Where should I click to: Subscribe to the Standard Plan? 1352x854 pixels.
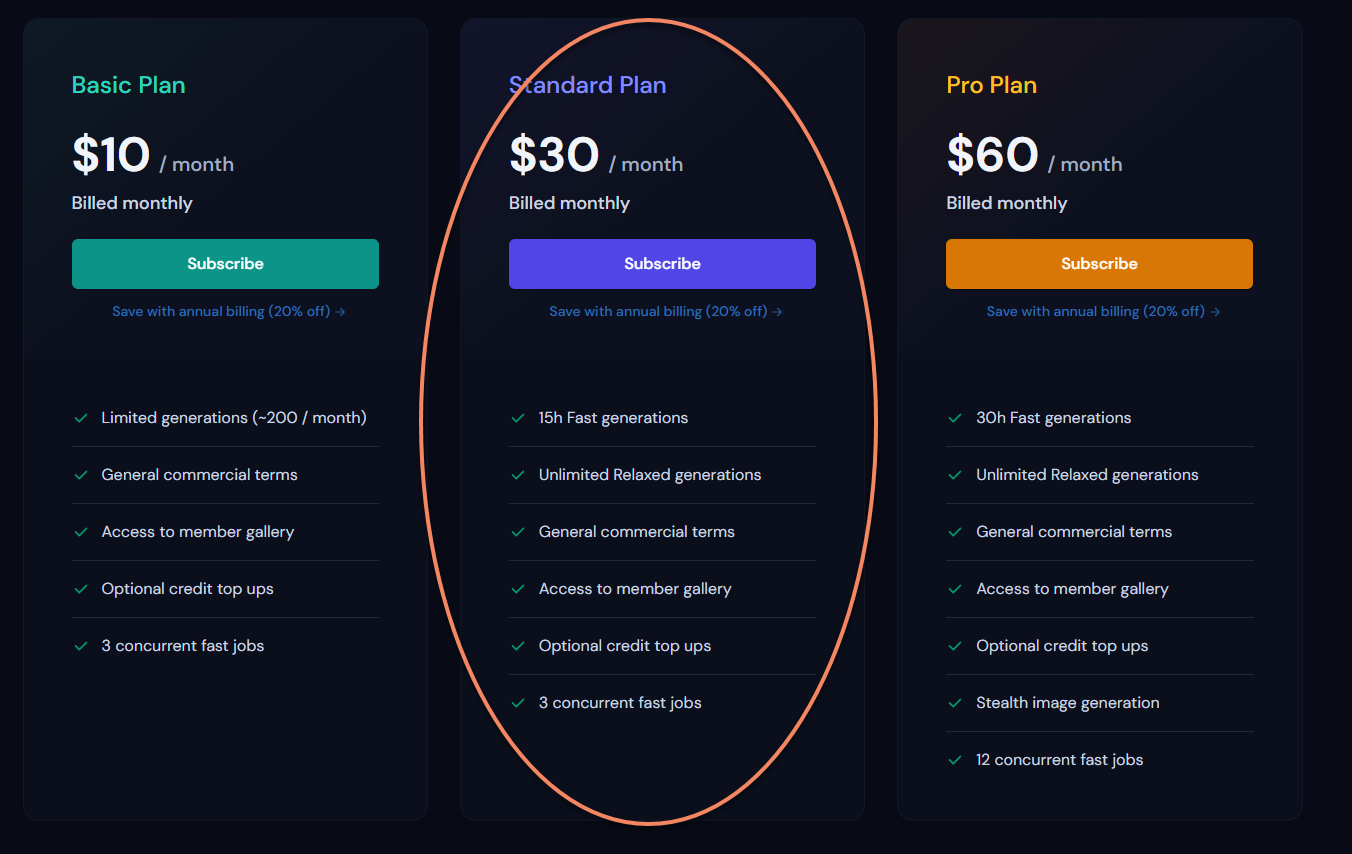(662, 264)
